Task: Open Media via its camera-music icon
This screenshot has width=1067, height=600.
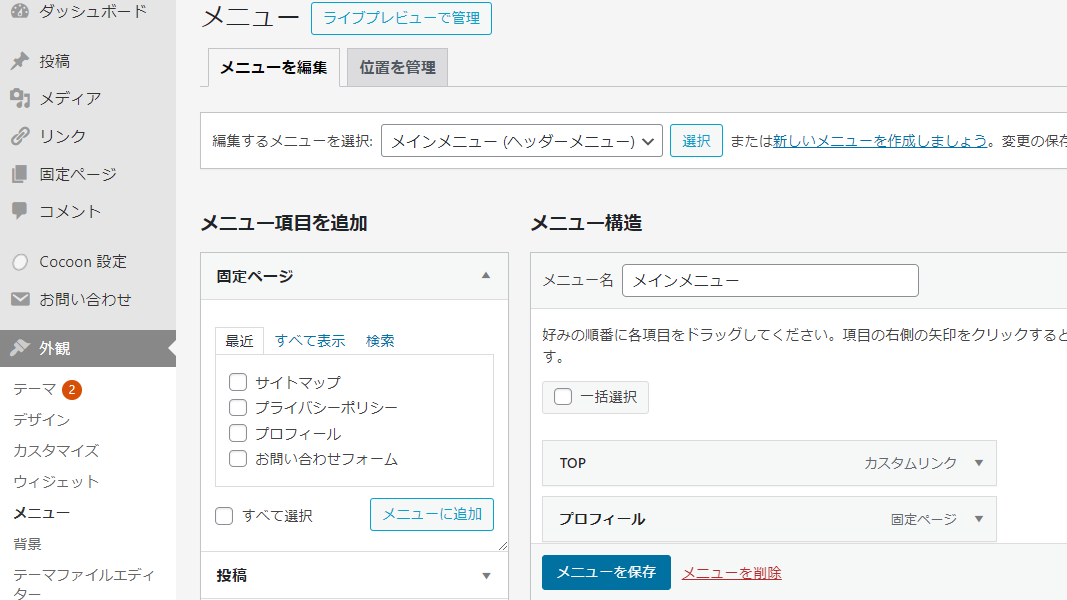Action: 20,98
